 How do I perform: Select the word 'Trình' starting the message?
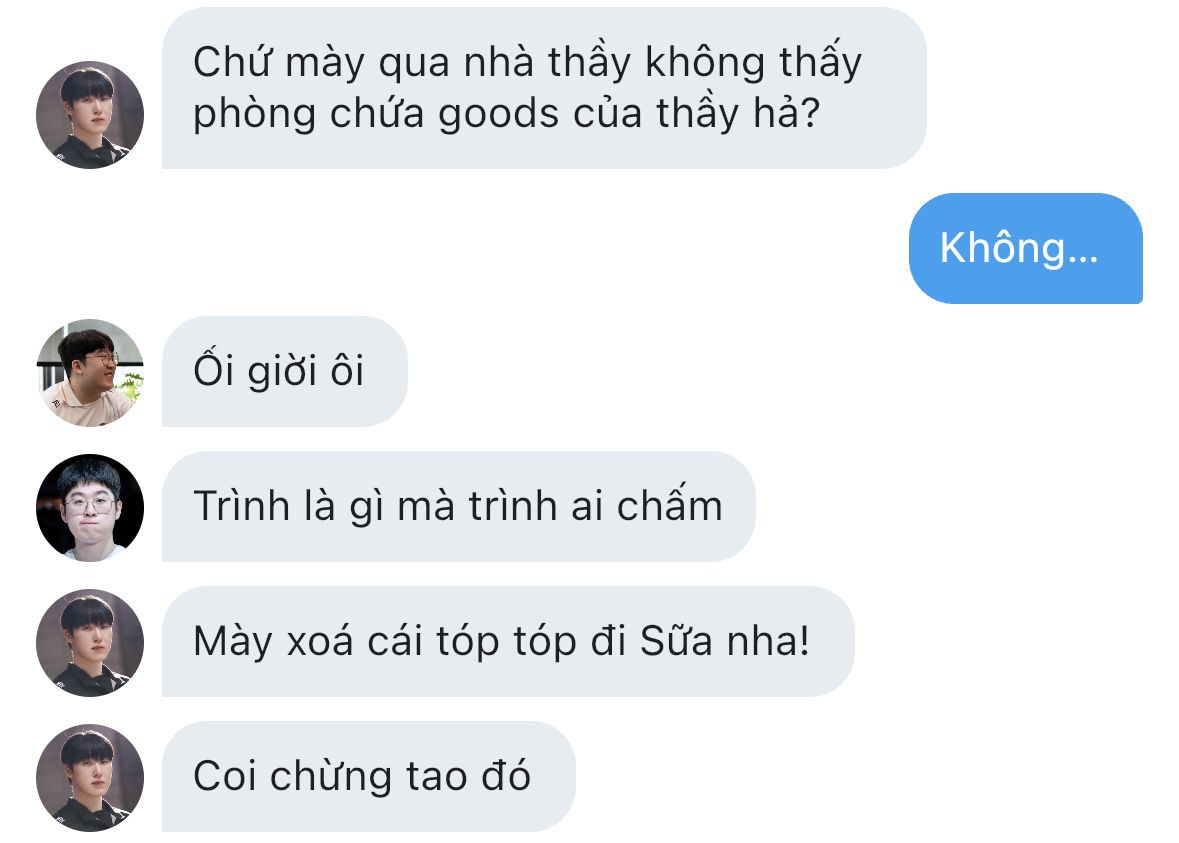(241, 505)
